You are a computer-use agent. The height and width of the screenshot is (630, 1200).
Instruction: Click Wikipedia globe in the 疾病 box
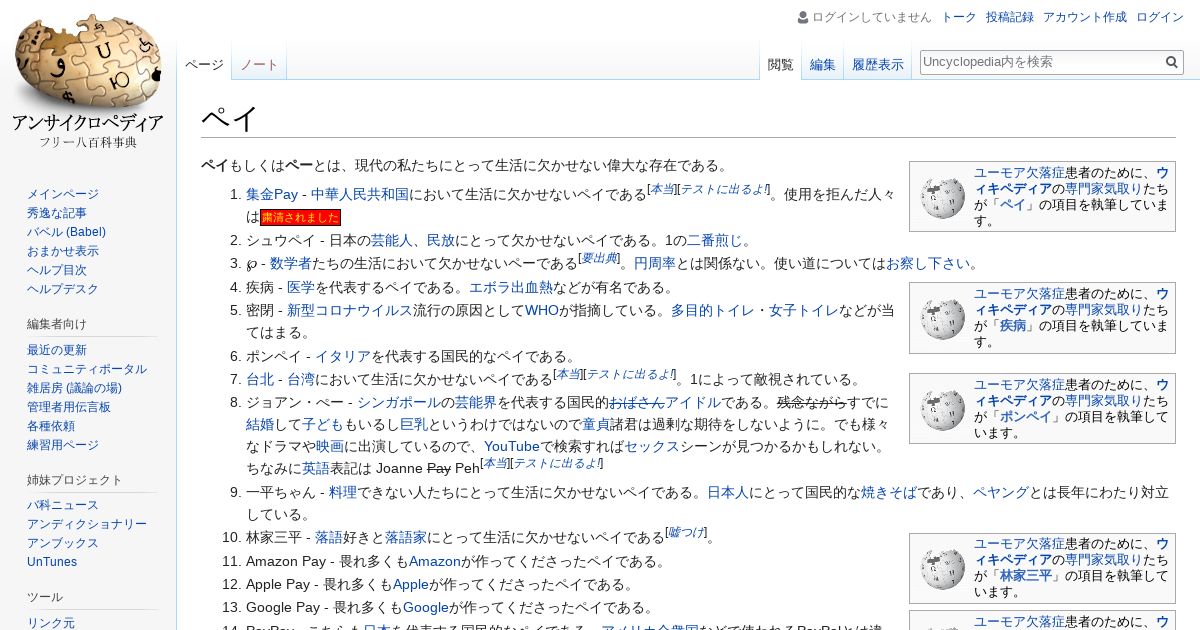(x=943, y=318)
